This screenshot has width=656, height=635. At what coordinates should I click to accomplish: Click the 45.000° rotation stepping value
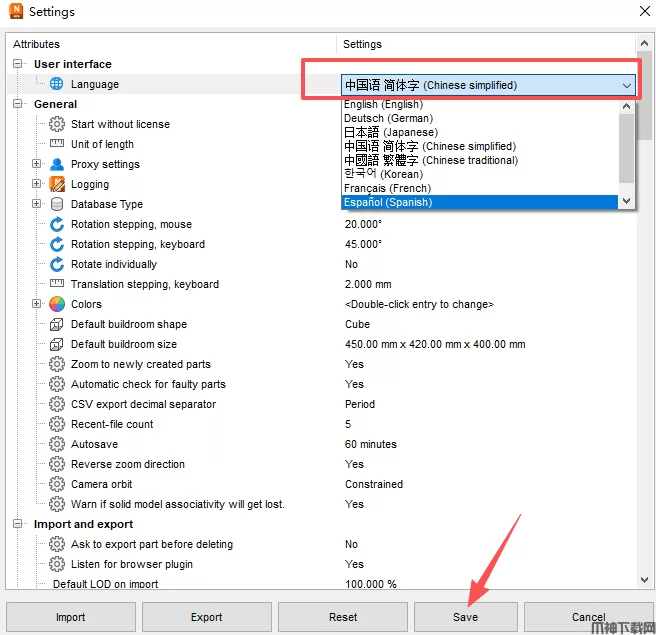(x=363, y=244)
